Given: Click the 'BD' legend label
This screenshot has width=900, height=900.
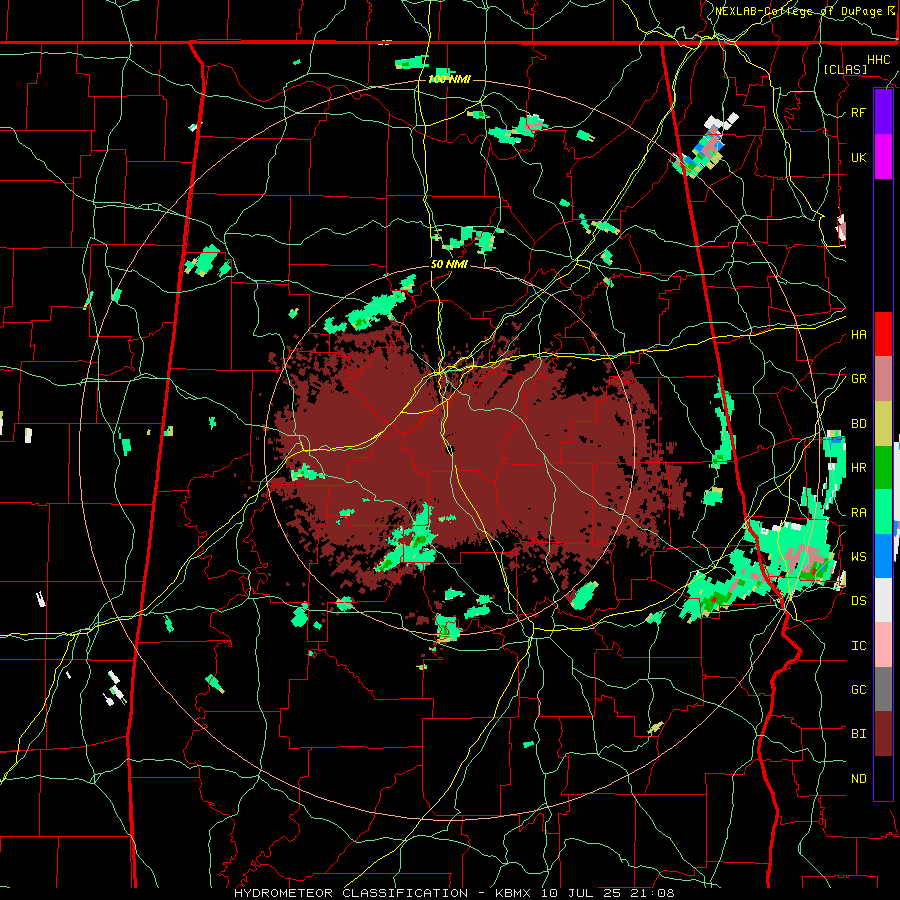Looking at the screenshot, I should coord(859,424).
